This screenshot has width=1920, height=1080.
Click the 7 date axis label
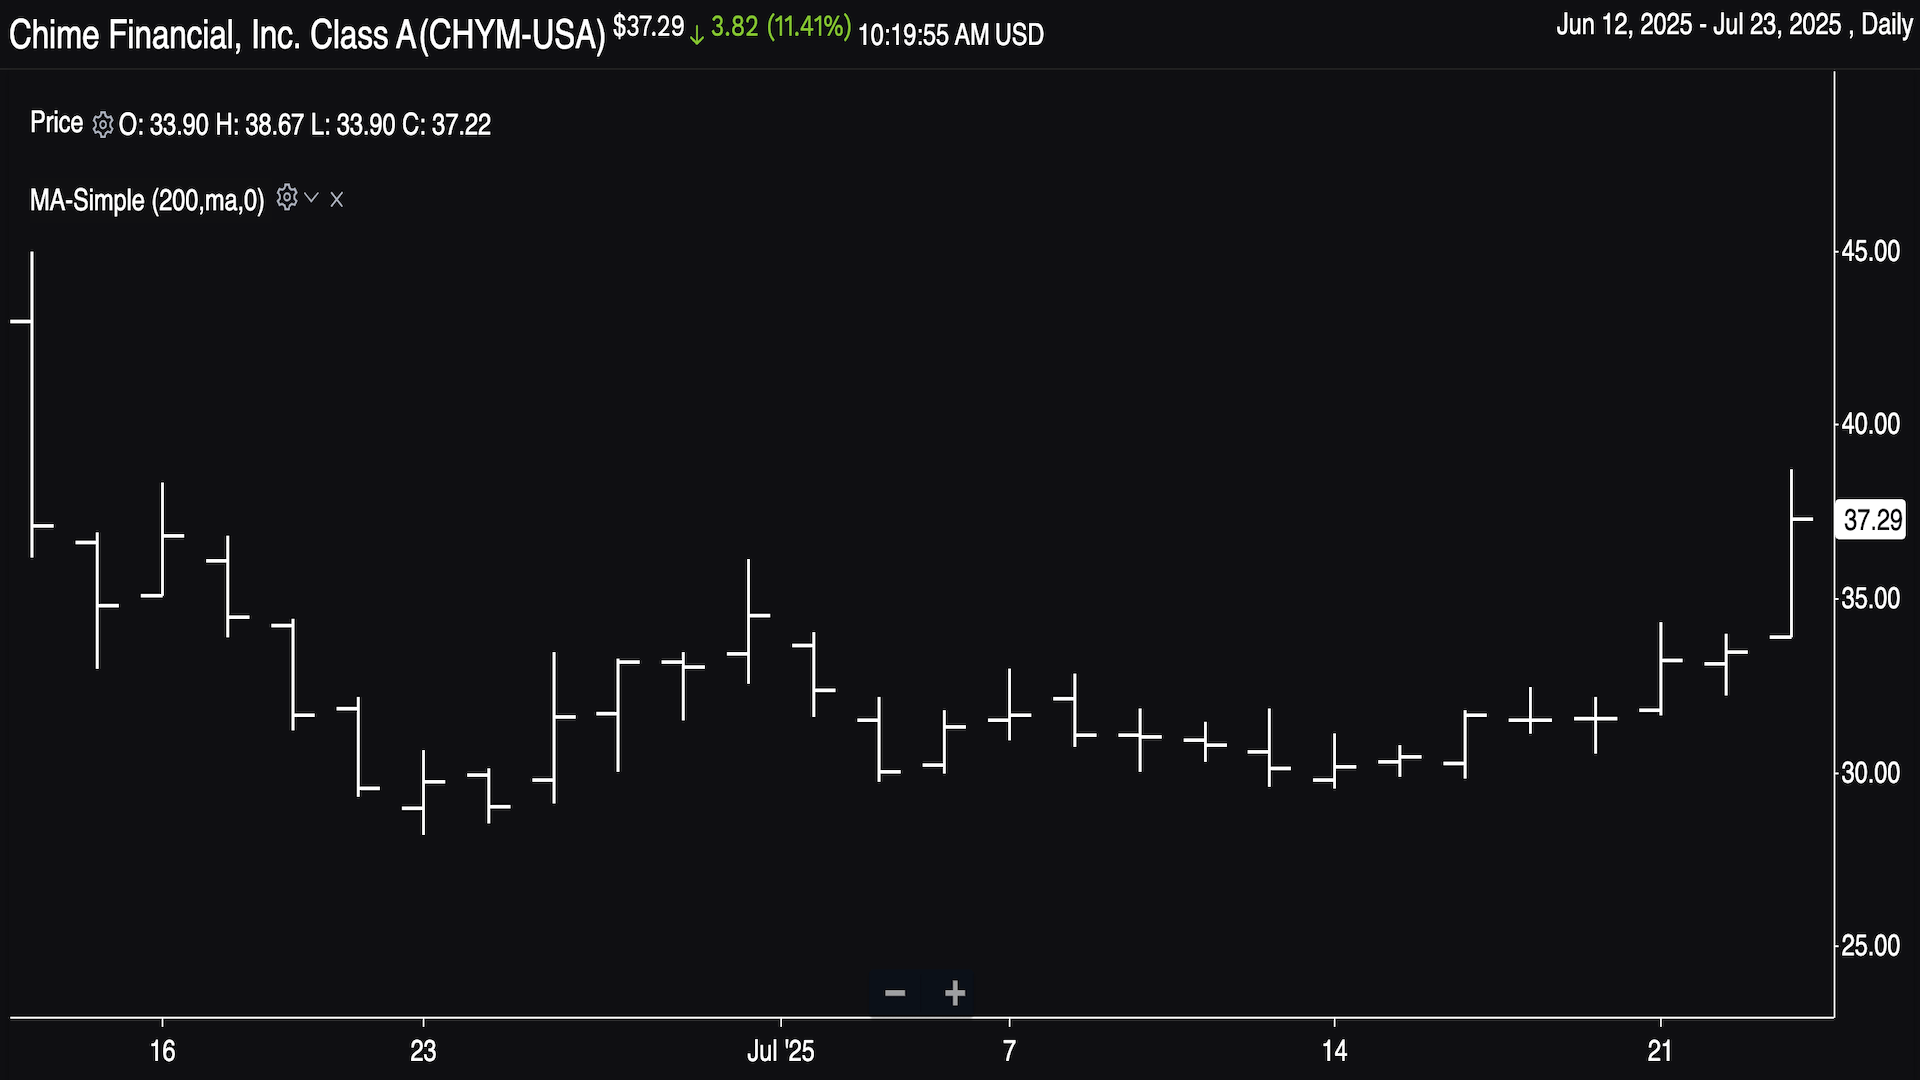tap(1009, 1051)
